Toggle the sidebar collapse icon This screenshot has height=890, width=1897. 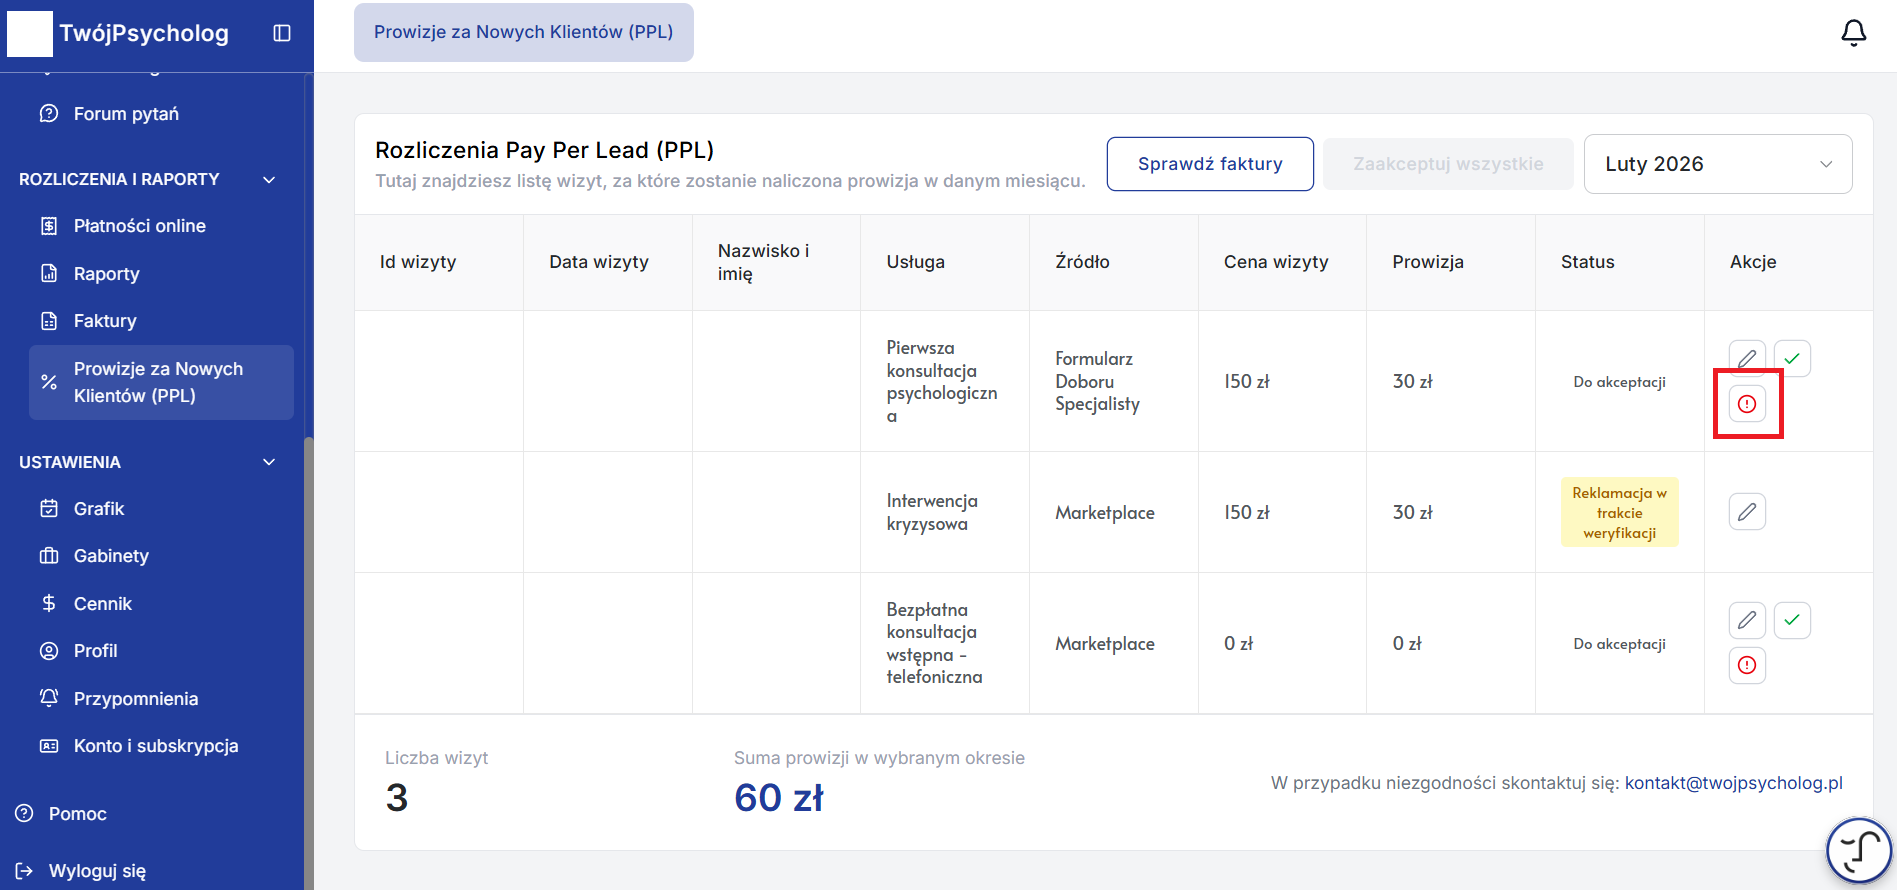[x=282, y=33]
